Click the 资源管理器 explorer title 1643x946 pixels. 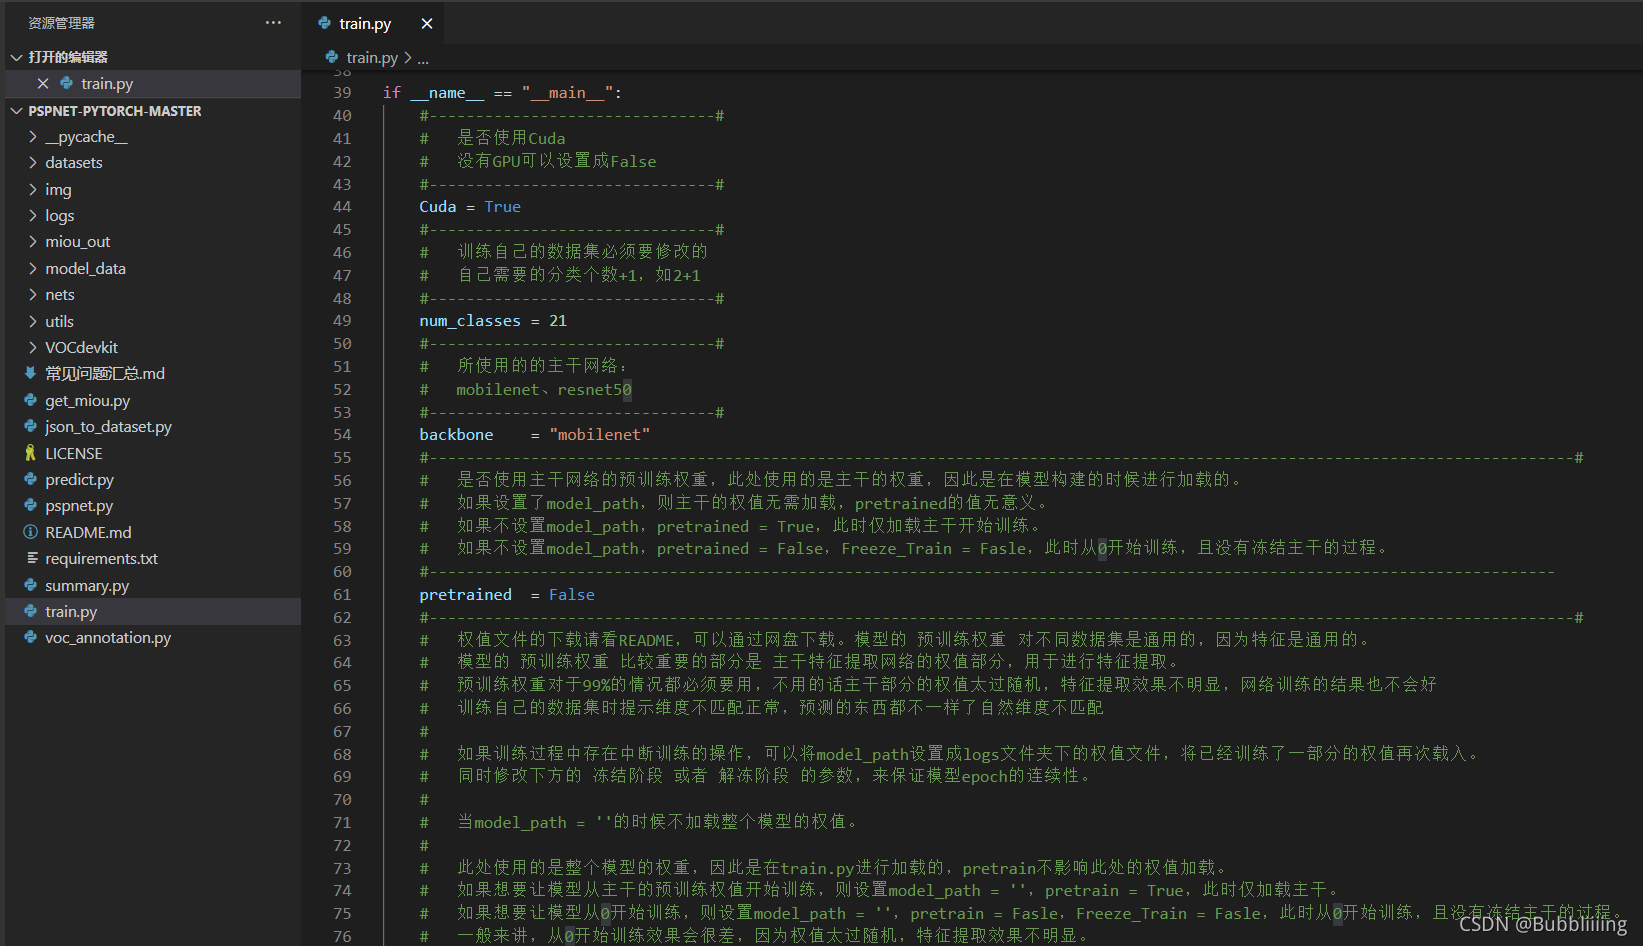(x=61, y=23)
